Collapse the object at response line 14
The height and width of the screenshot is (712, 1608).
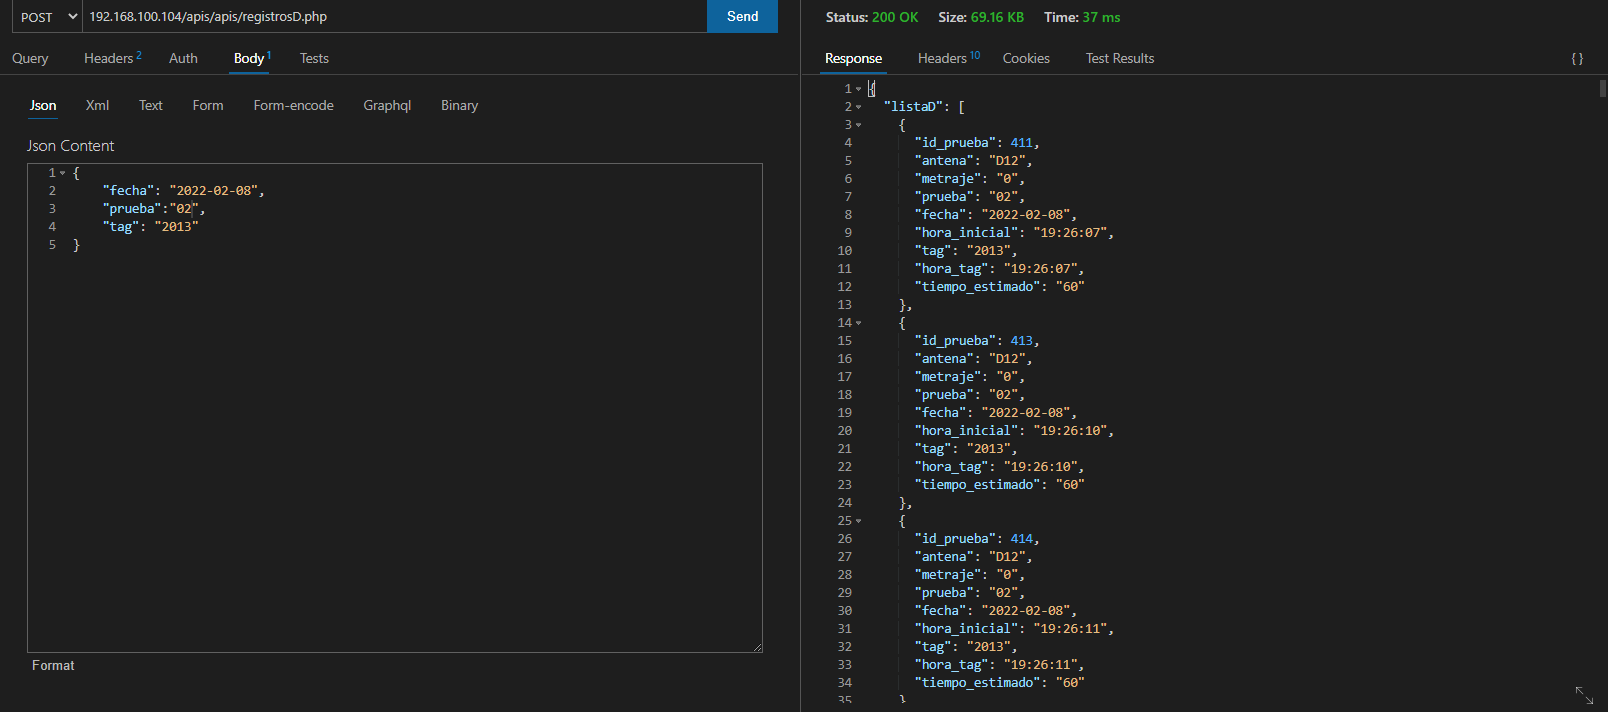[x=858, y=323]
